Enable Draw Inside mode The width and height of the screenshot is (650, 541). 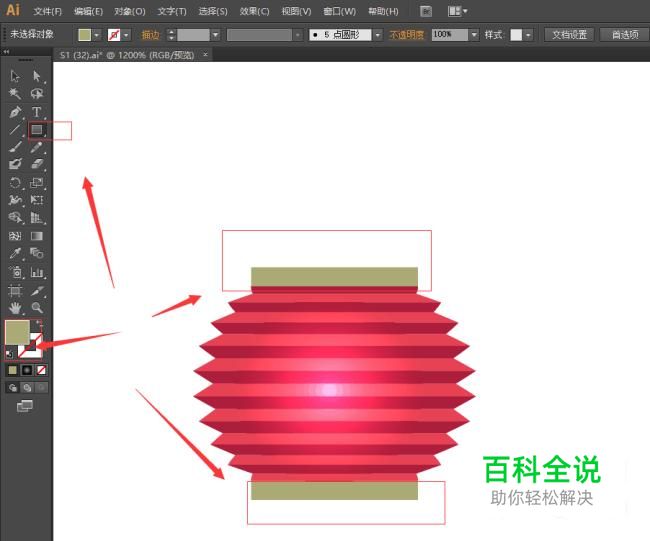(41, 388)
